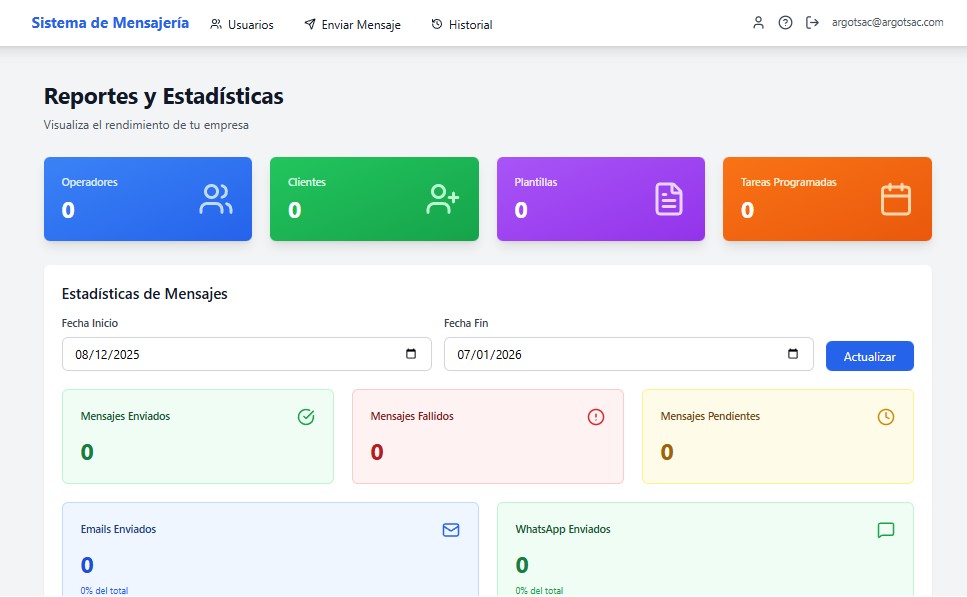The height and width of the screenshot is (597, 967).
Task: Open the Fecha Fin calendar picker
Action: 793,354
